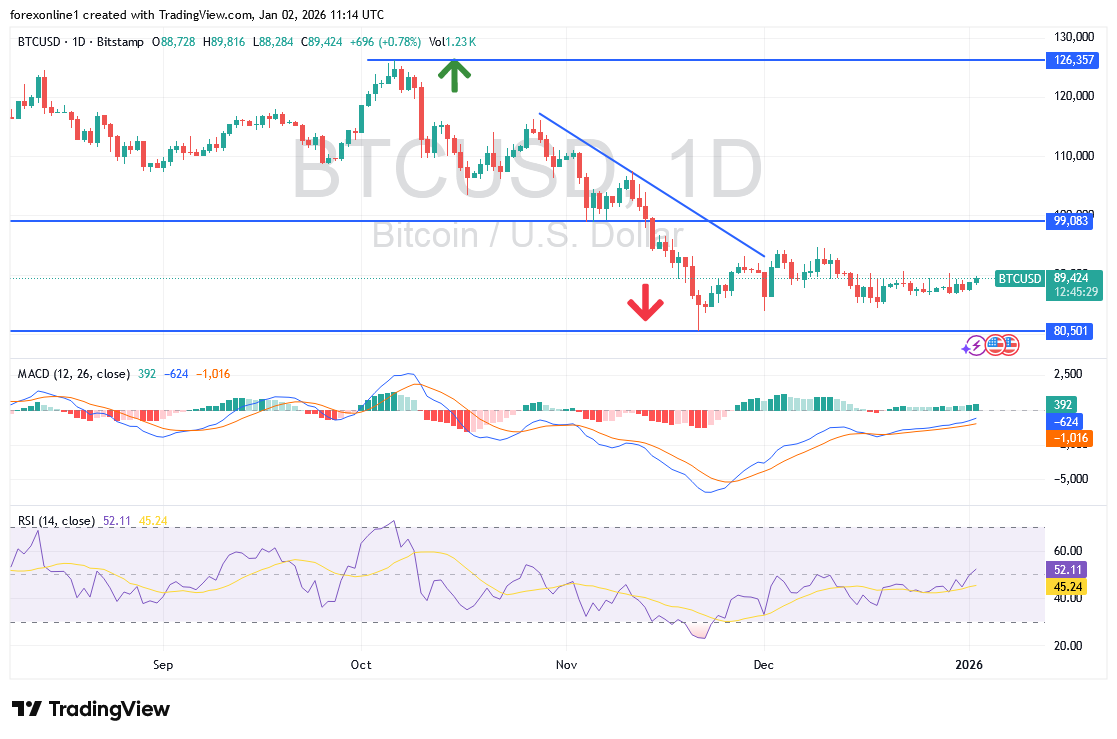Click the 2026 label on the time axis
This screenshot has height=739, width=1117.
pyautogui.click(x=970, y=664)
